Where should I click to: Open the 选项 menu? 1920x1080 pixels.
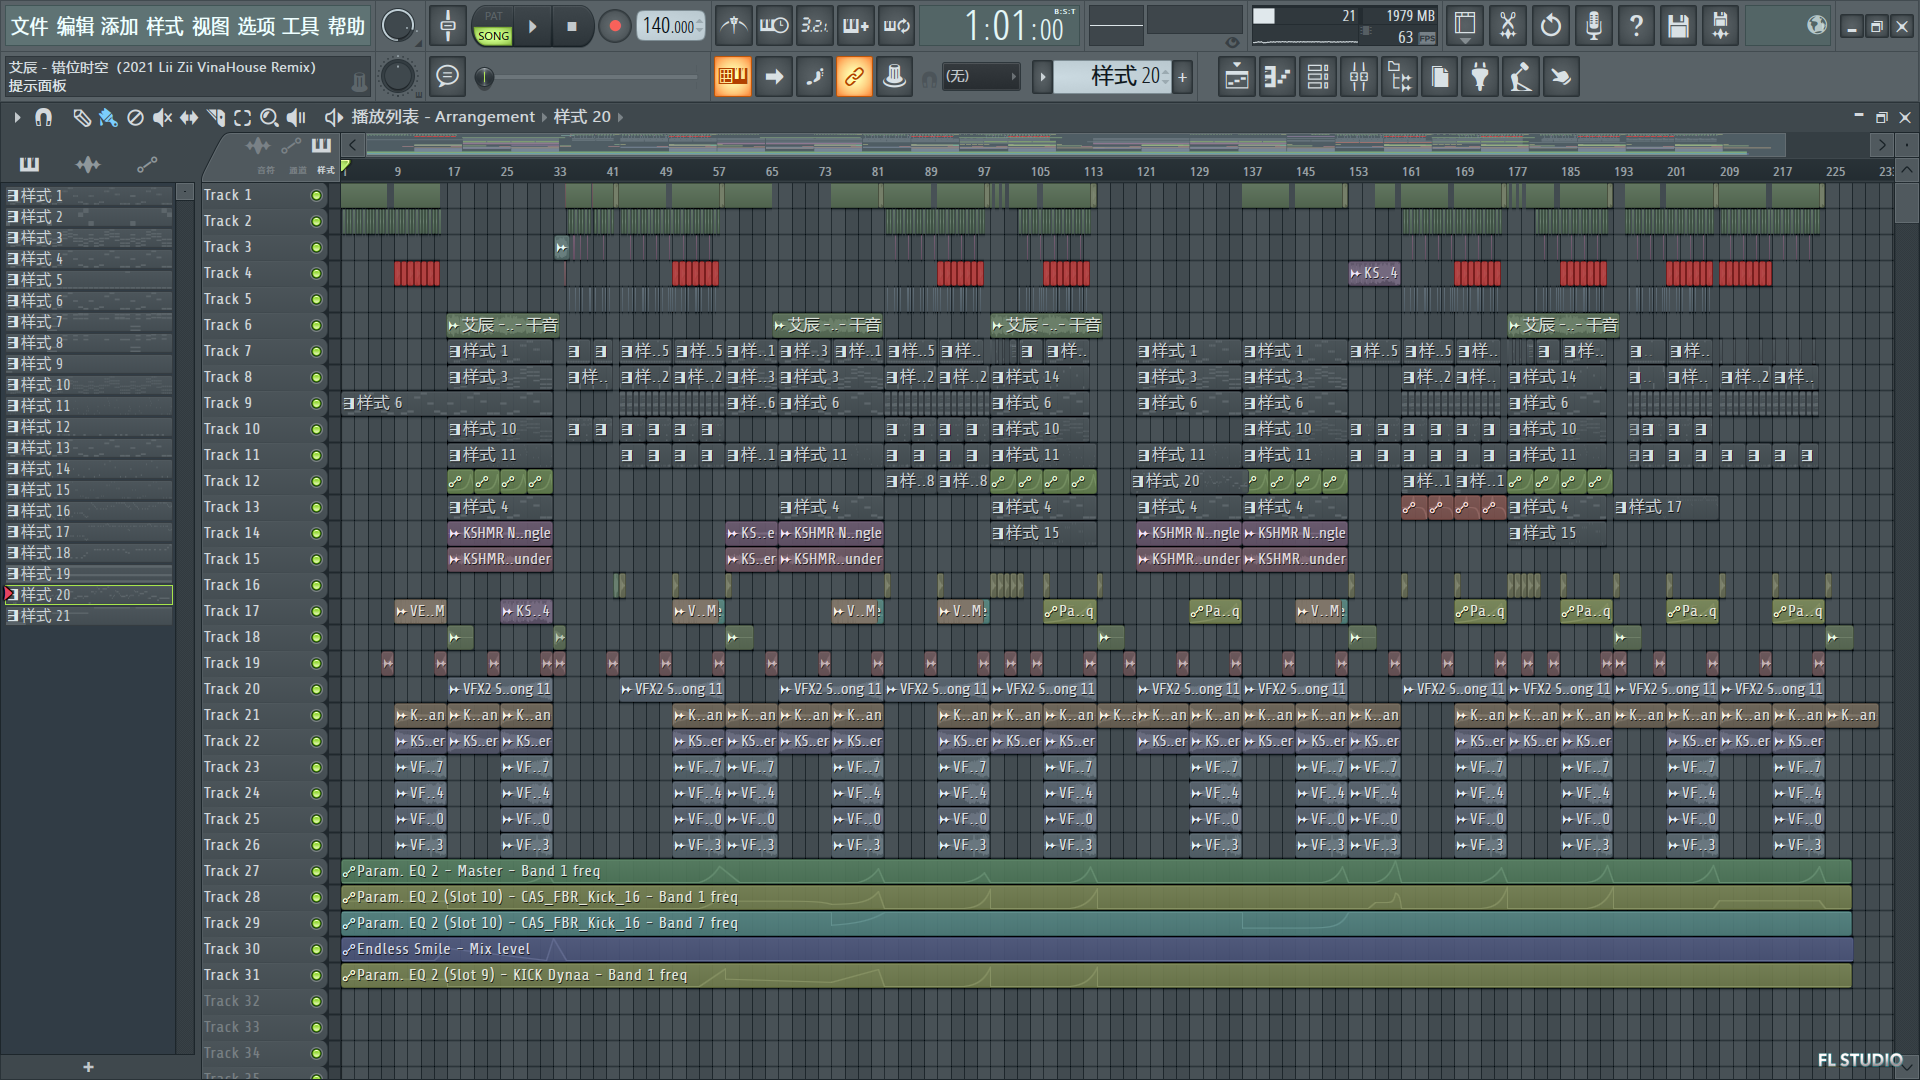point(255,27)
